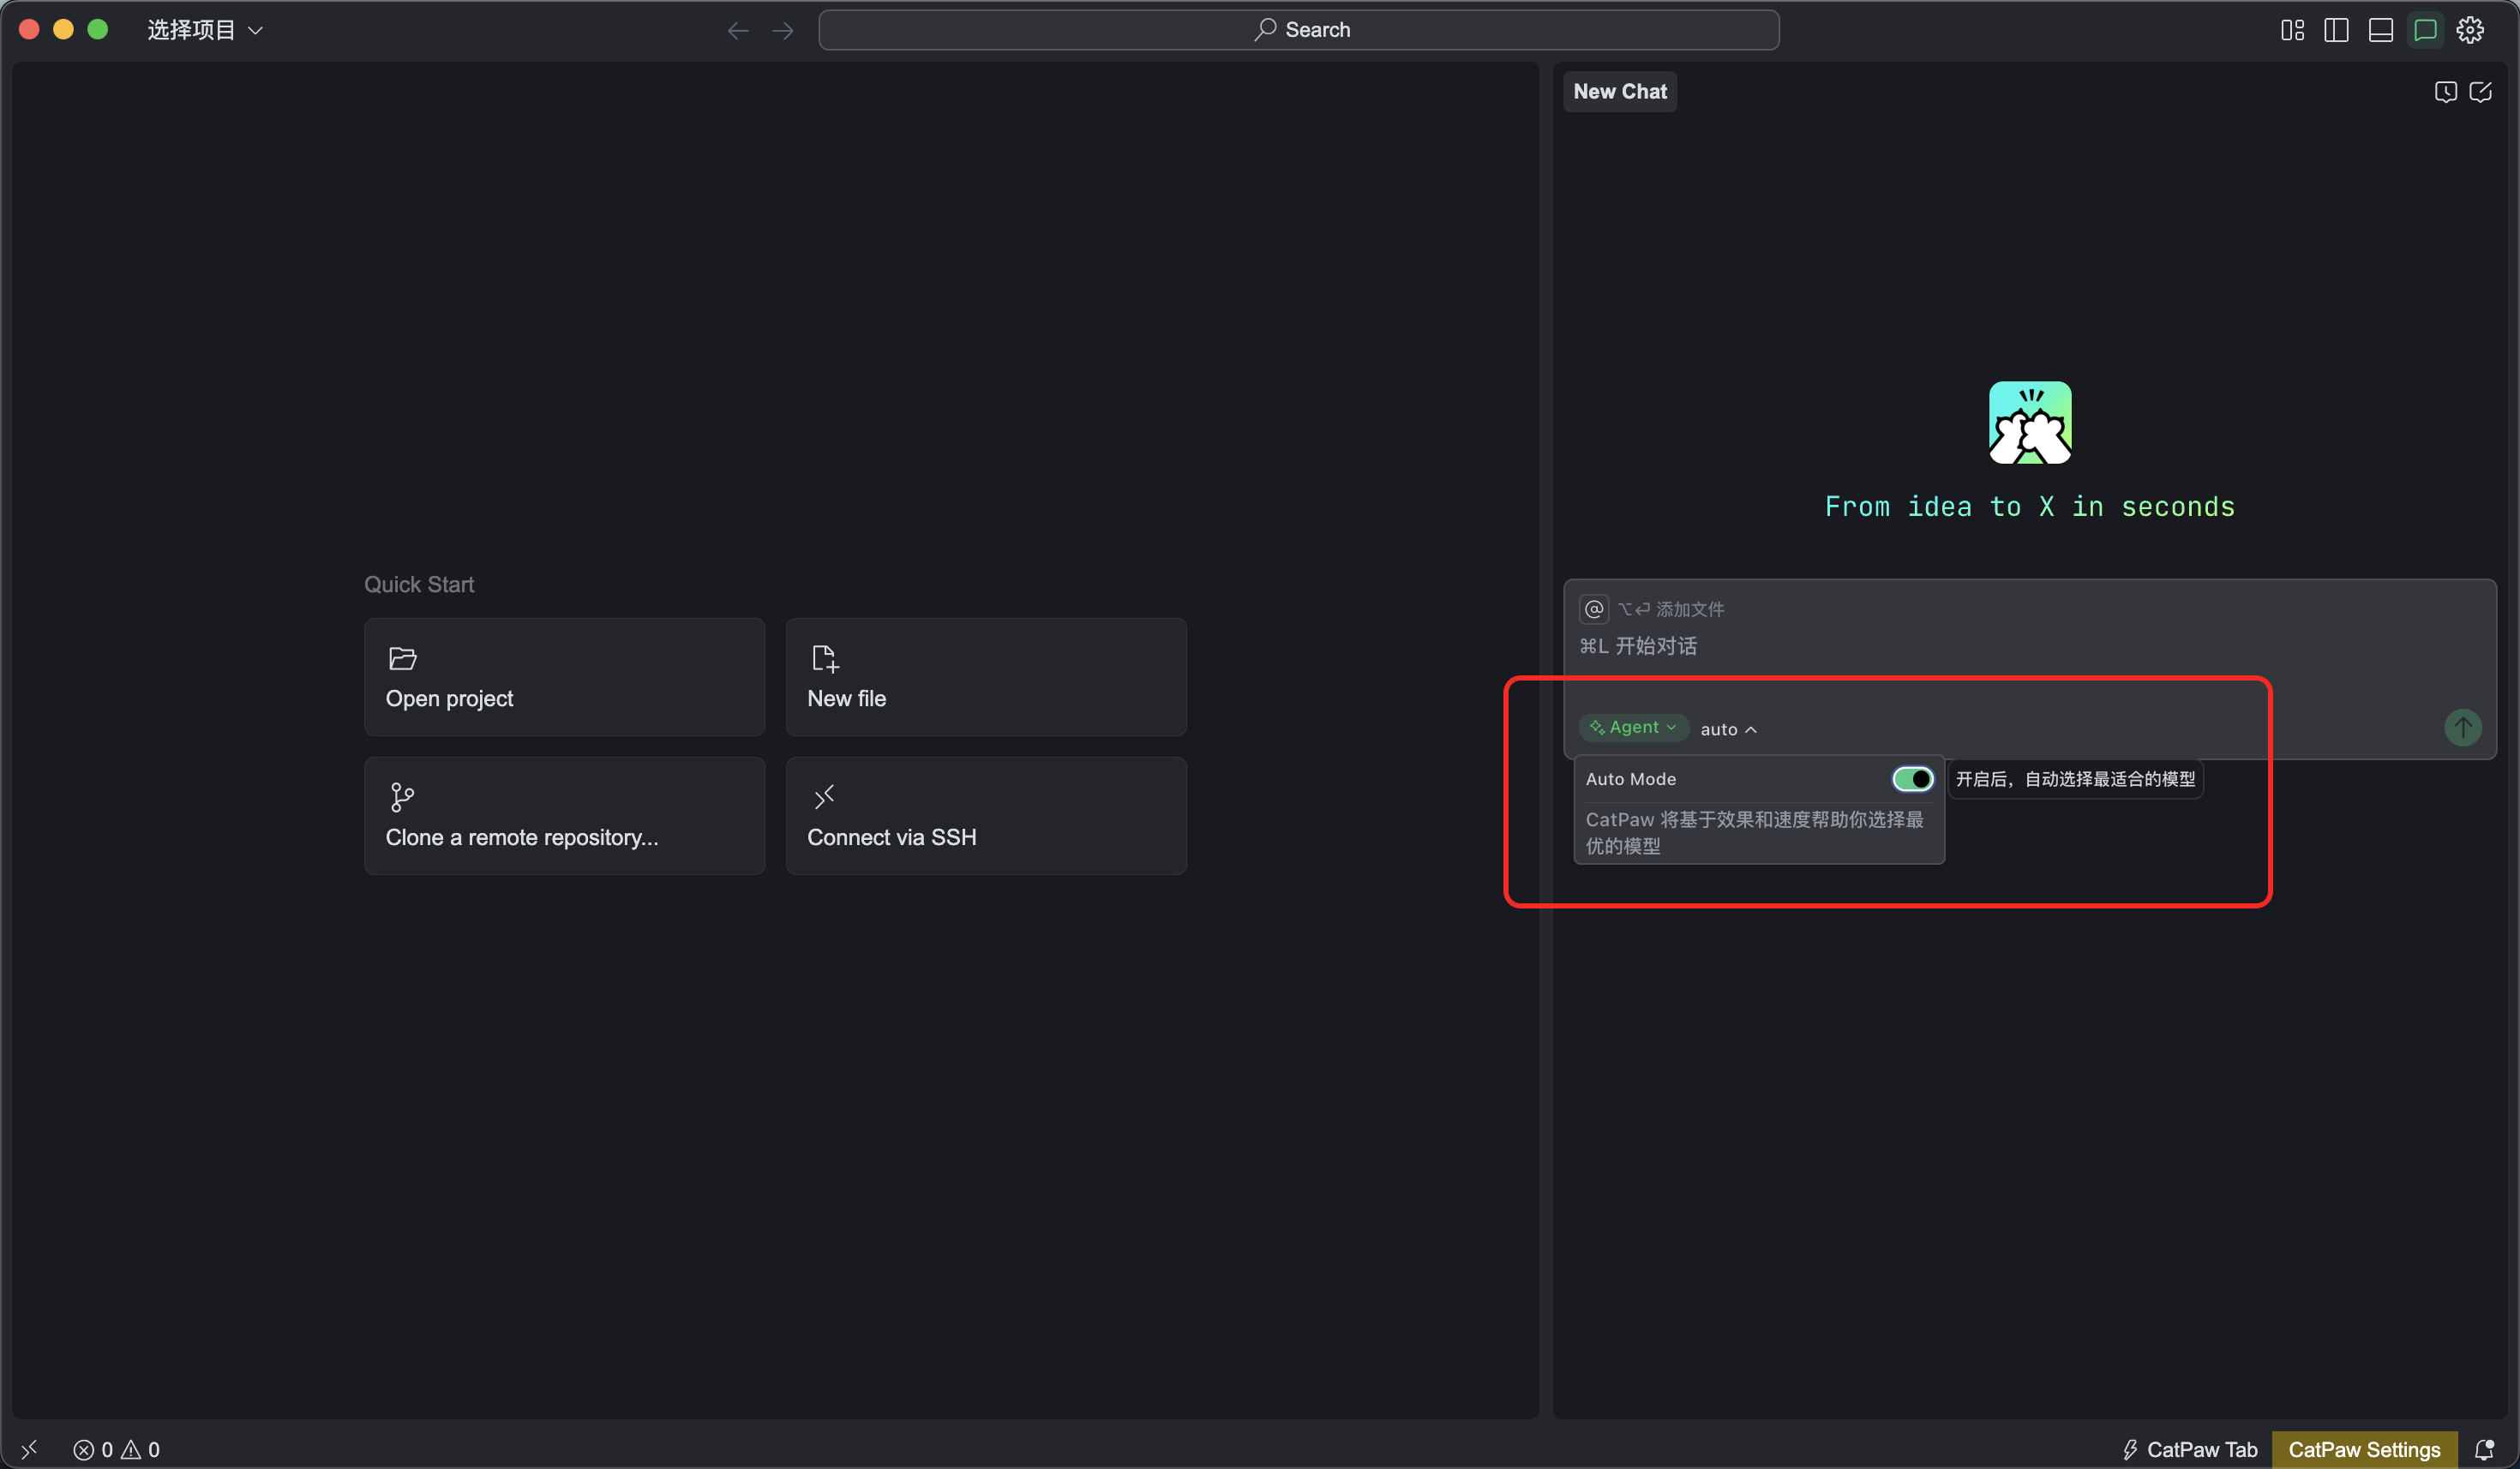Open CatPaw Settings from status bar
Viewport: 2520px width, 1469px height.
pos(2364,1449)
